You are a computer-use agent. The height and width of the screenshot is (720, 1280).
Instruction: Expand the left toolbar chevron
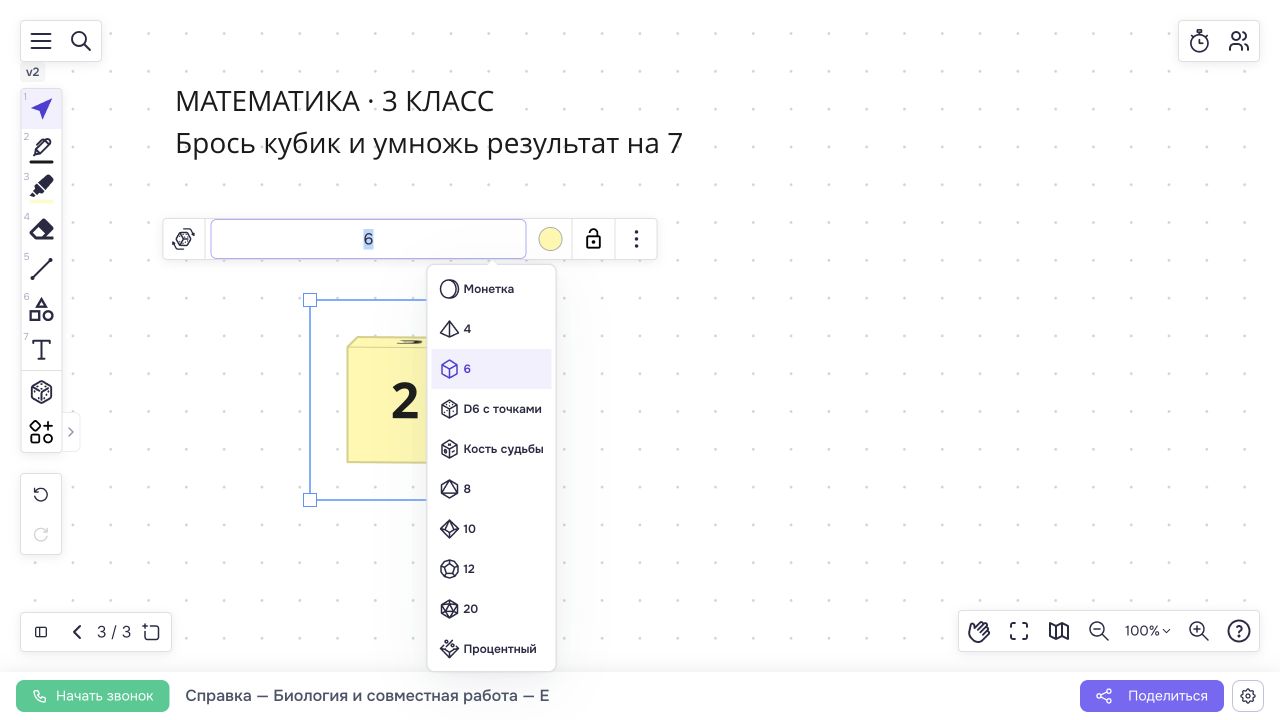pos(70,432)
